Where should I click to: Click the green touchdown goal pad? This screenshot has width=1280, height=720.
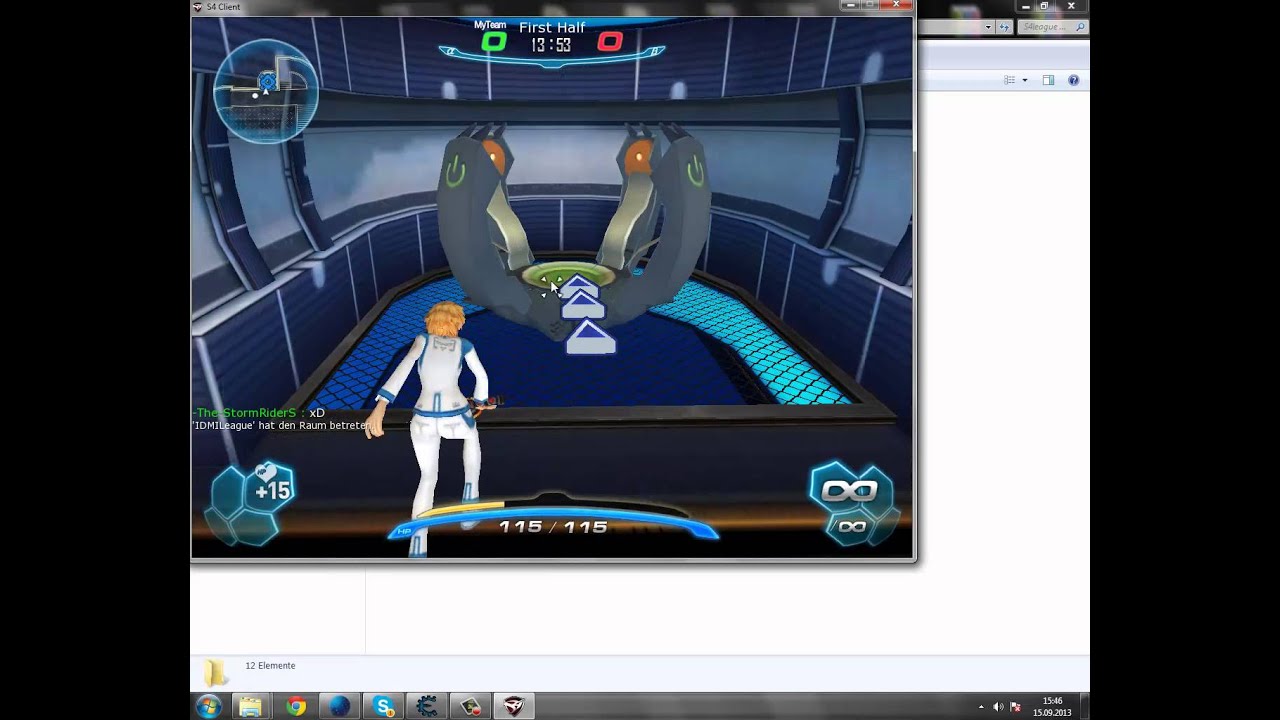click(x=569, y=273)
